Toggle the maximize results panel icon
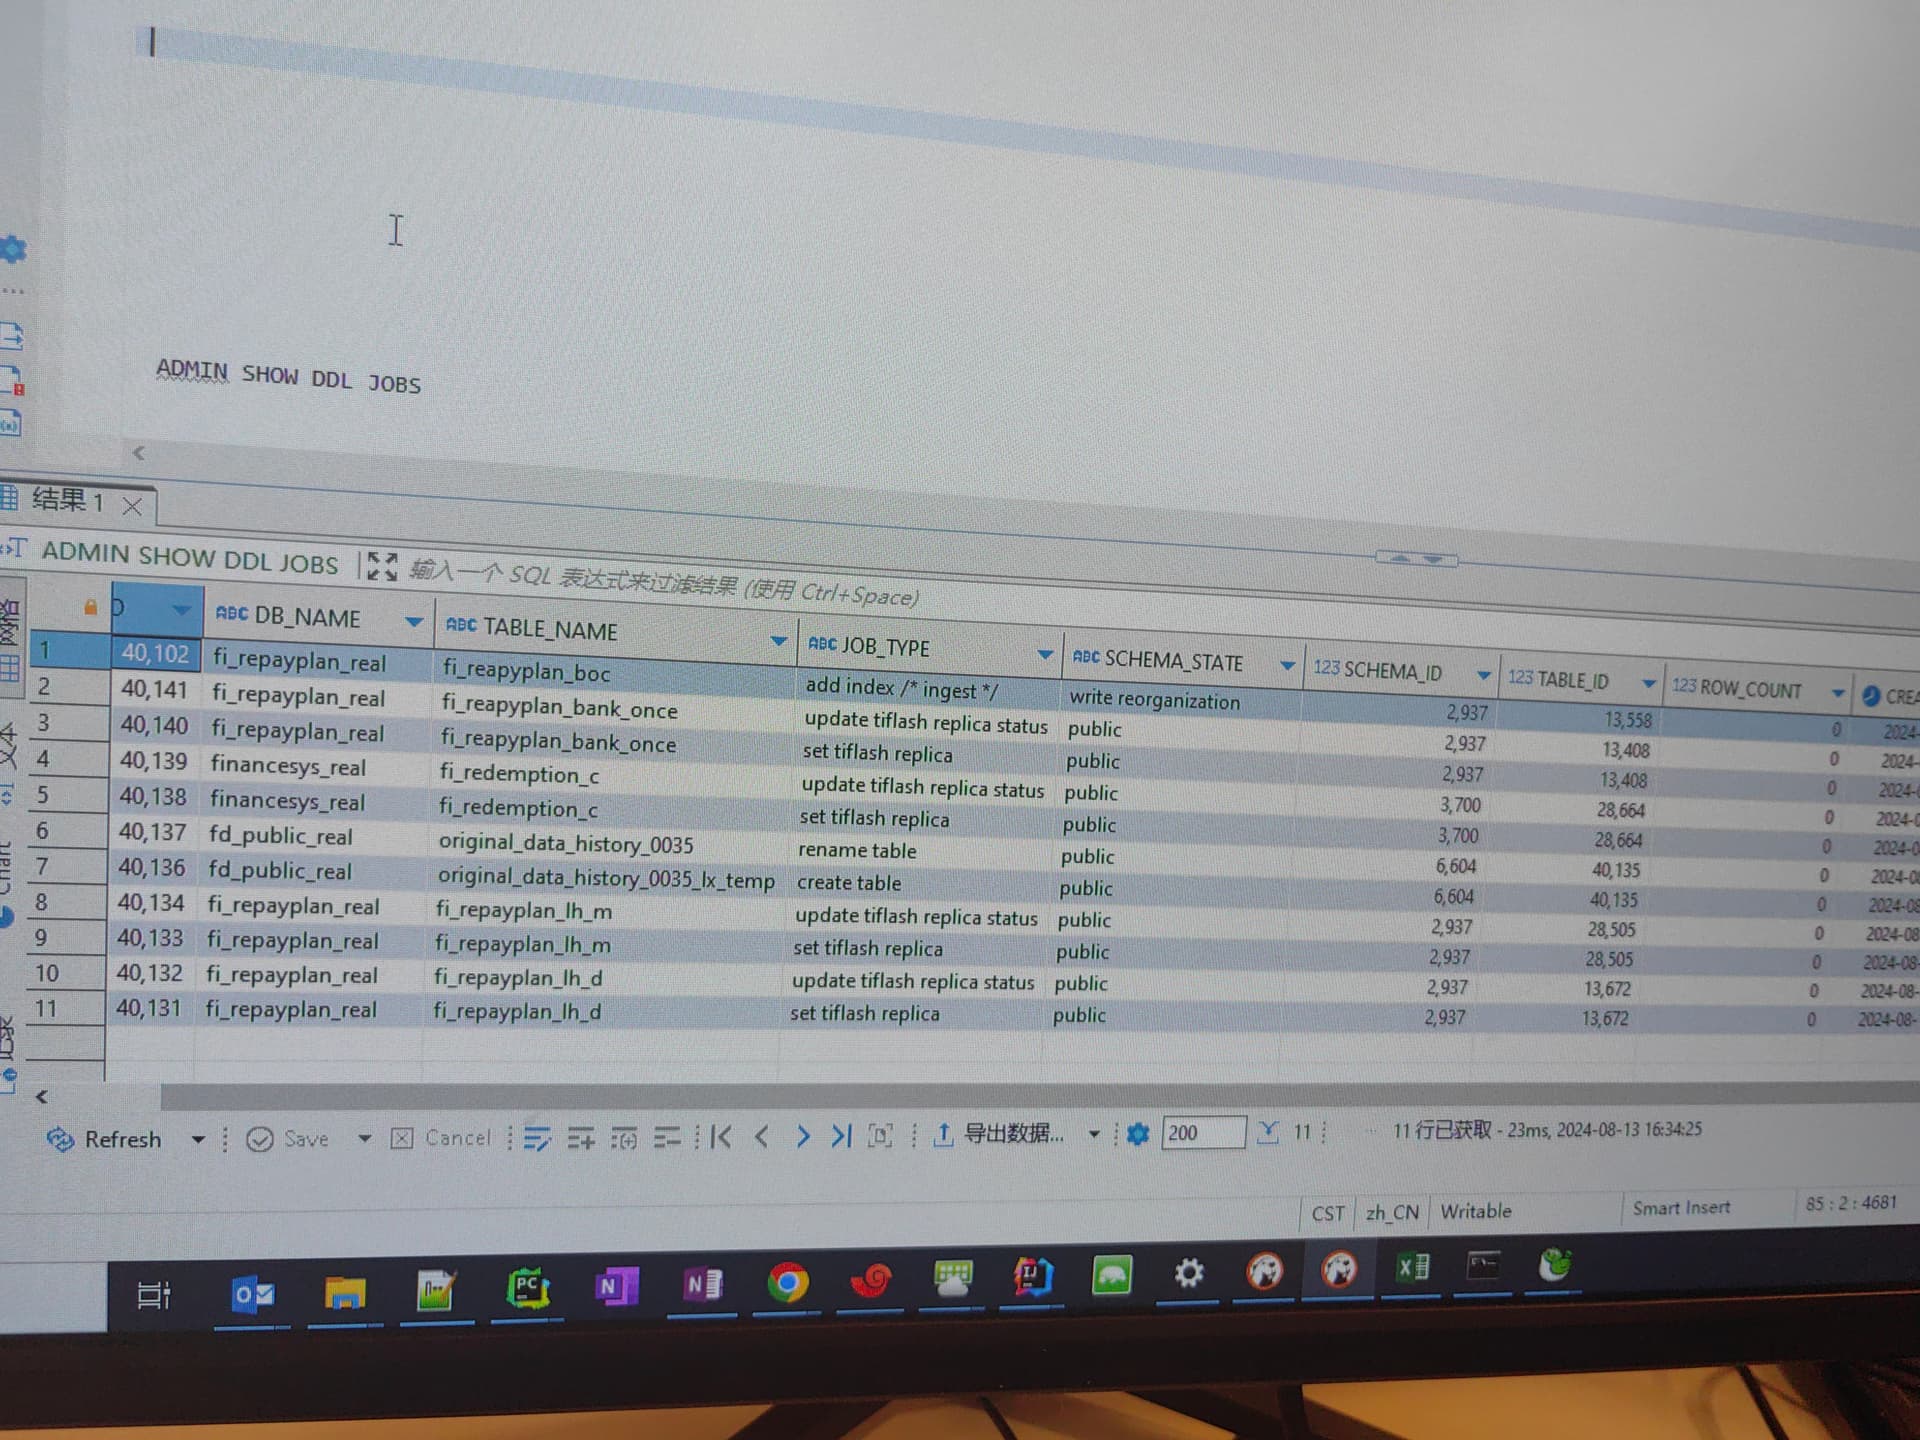1920x1440 pixels. (381, 566)
